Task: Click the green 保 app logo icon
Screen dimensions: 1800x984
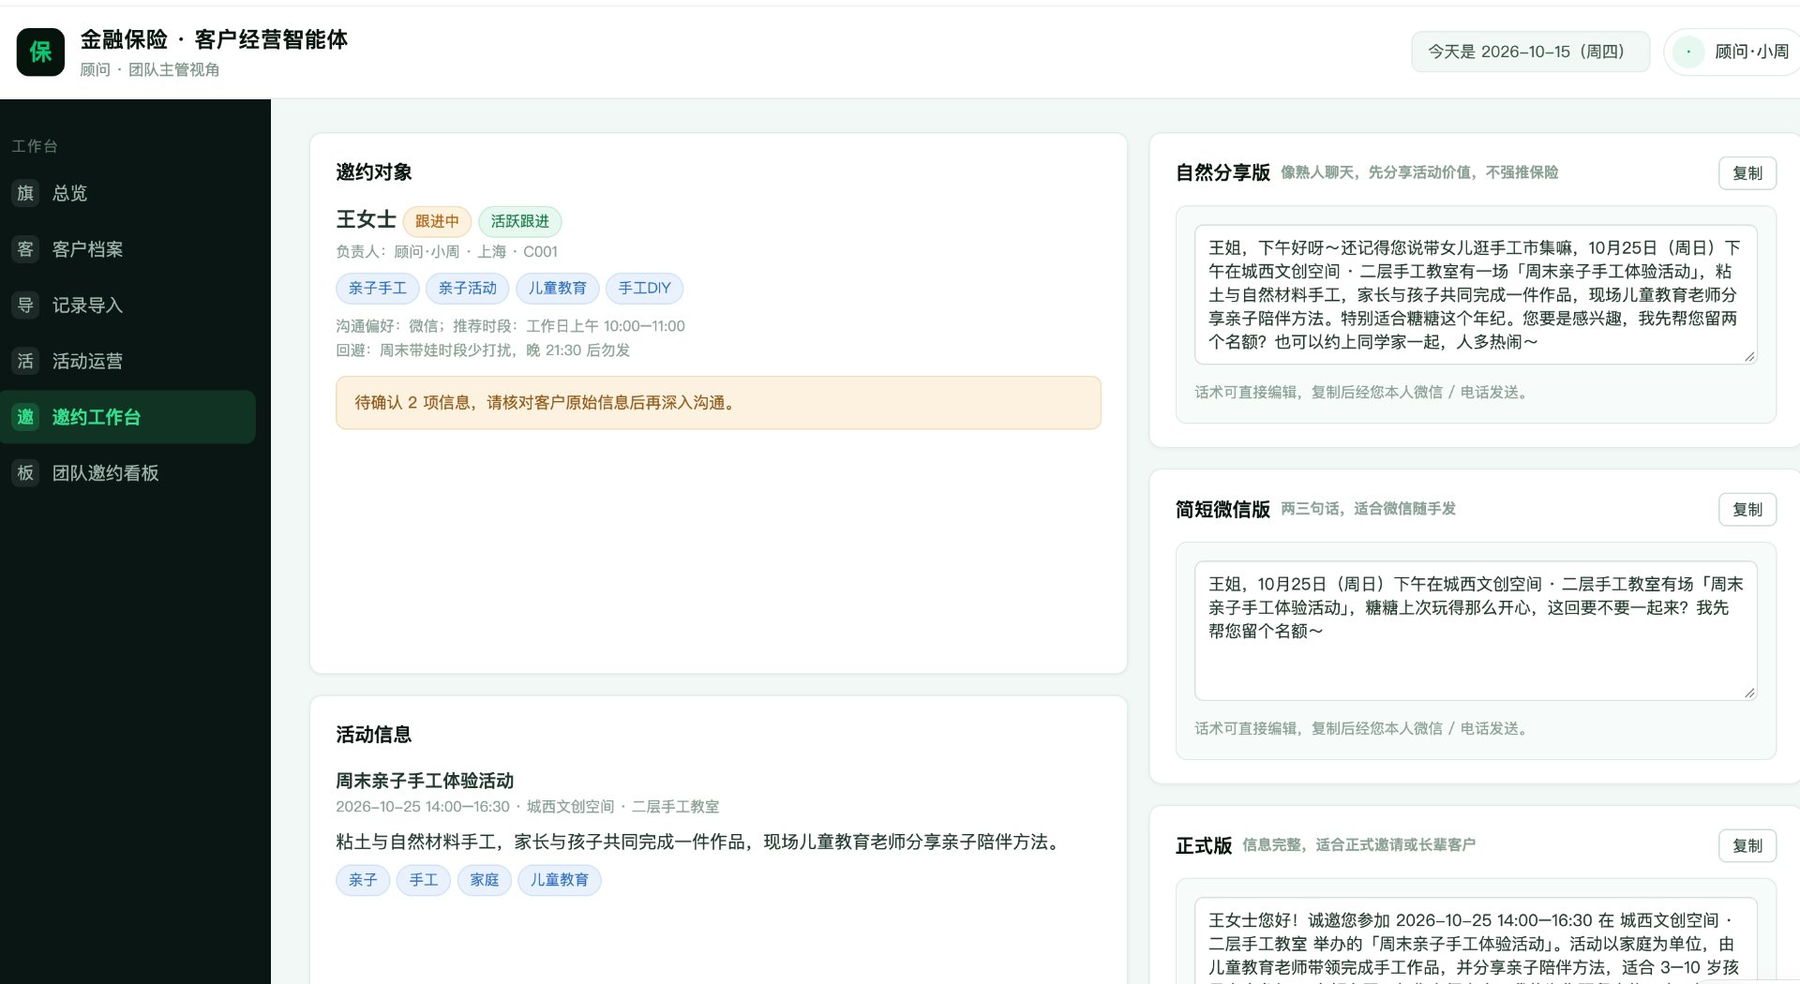Action: tap(40, 52)
